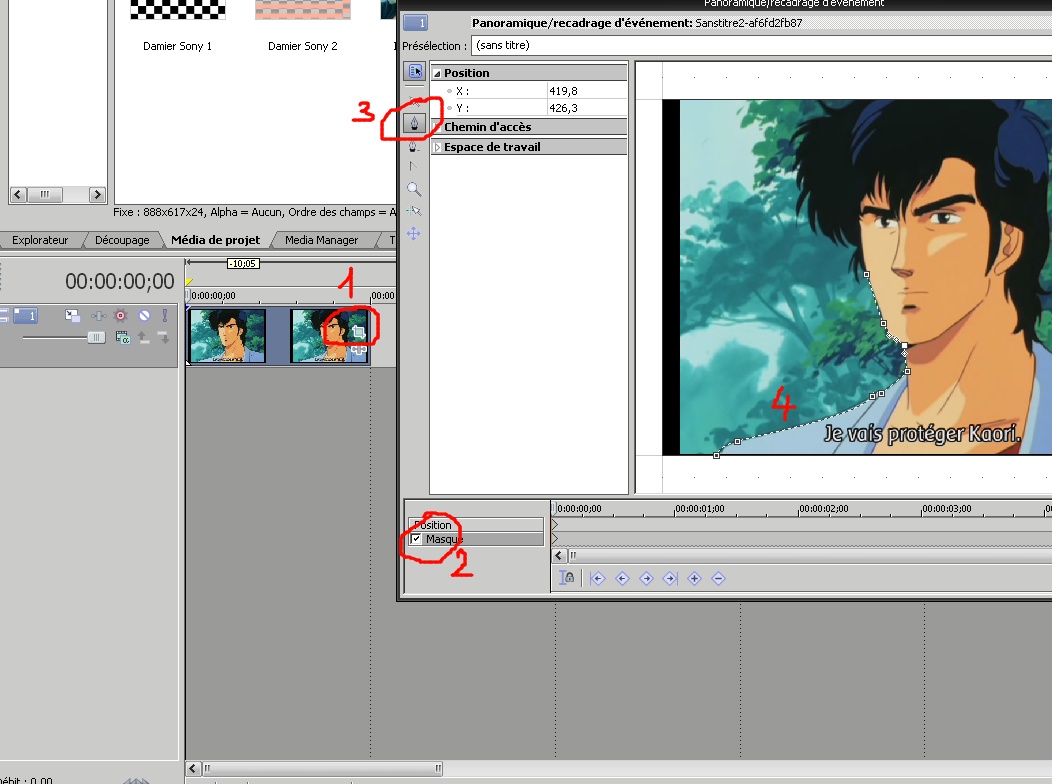The image size is (1052, 784).
Task: Select the anchor deletion pen tool
Action: [x=414, y=147]
